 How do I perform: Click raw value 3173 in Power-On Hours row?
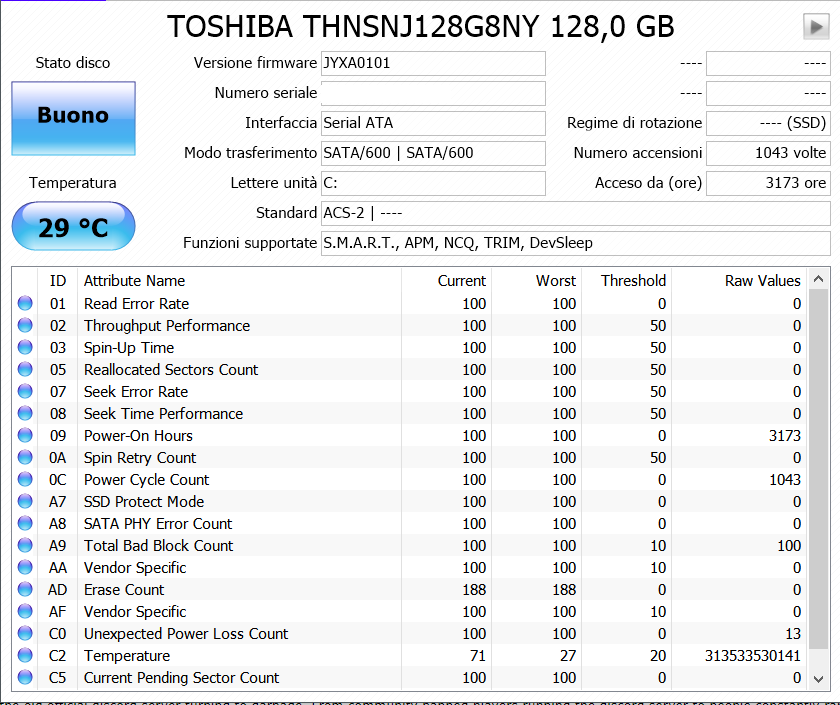pyautogui.click(x=785, y=436)
